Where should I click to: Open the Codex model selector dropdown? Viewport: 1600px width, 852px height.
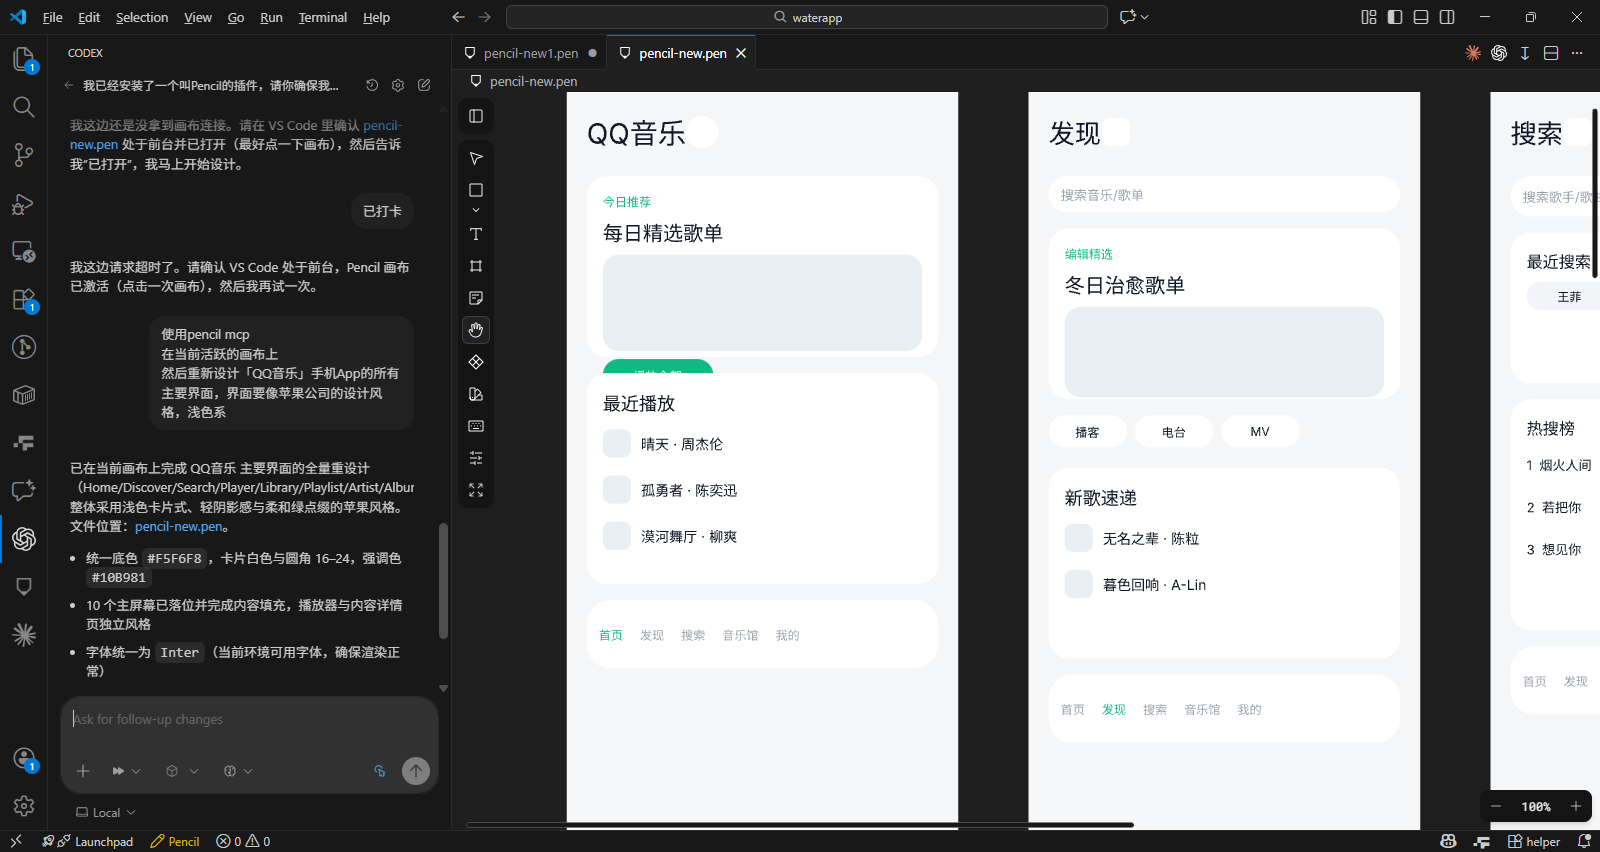181,771
